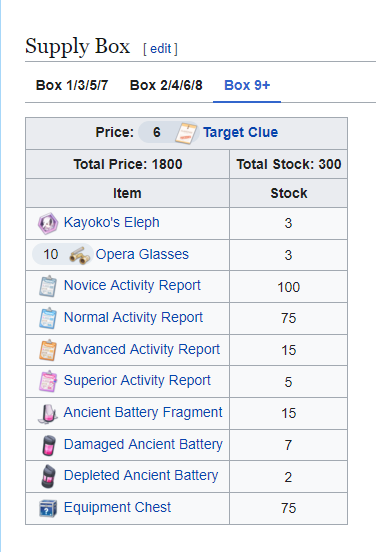
Task: Click the Ancient Battery Fragment icon
Action: pyautogui.click(x=48, y=413)
